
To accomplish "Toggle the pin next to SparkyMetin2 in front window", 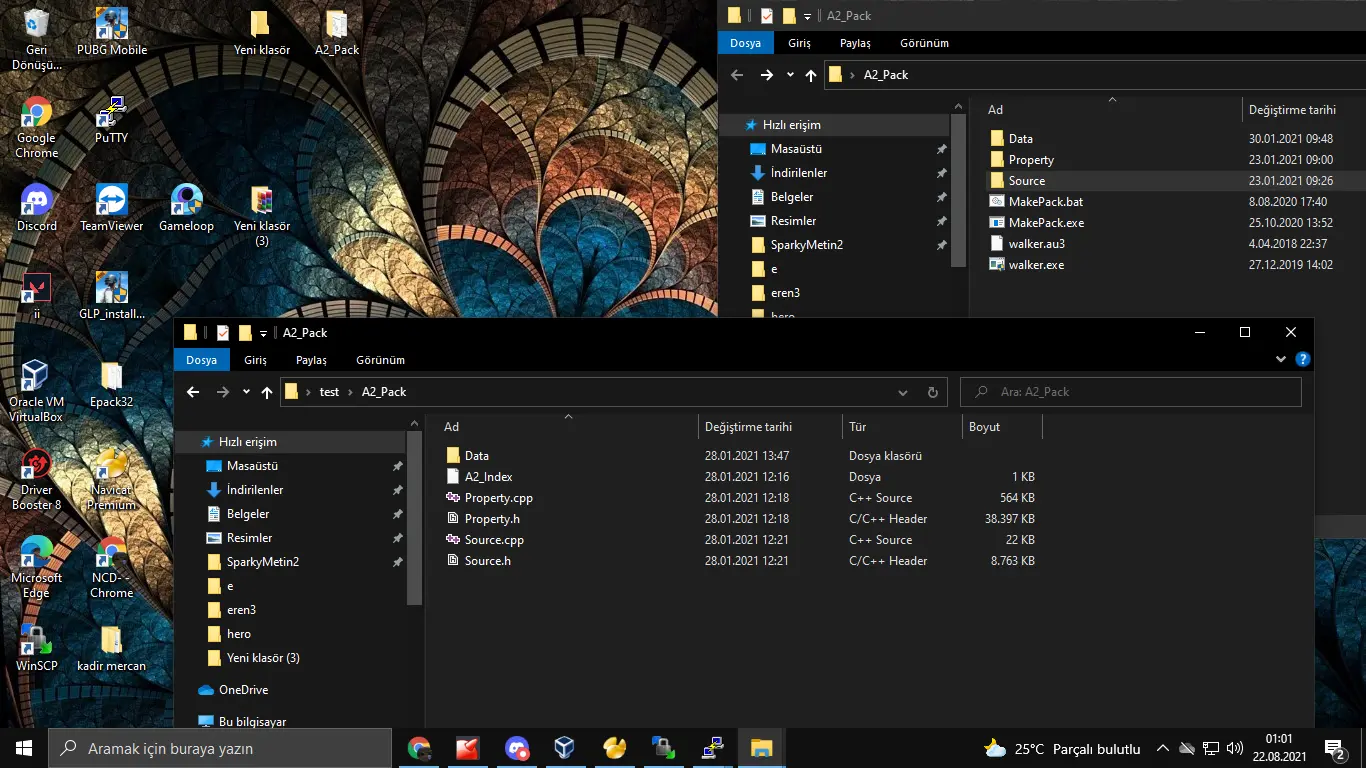I will pyautogui.click(x=397, y=562).
